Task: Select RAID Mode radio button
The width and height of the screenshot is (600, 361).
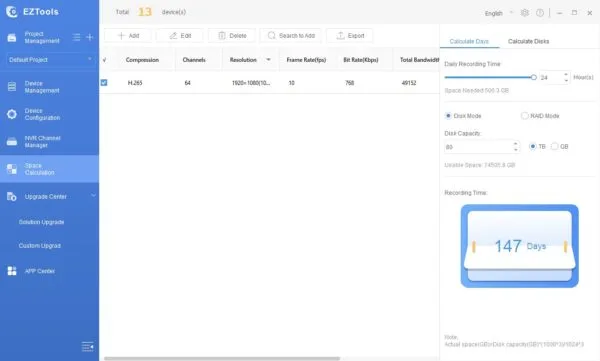Action: (525, 116)
